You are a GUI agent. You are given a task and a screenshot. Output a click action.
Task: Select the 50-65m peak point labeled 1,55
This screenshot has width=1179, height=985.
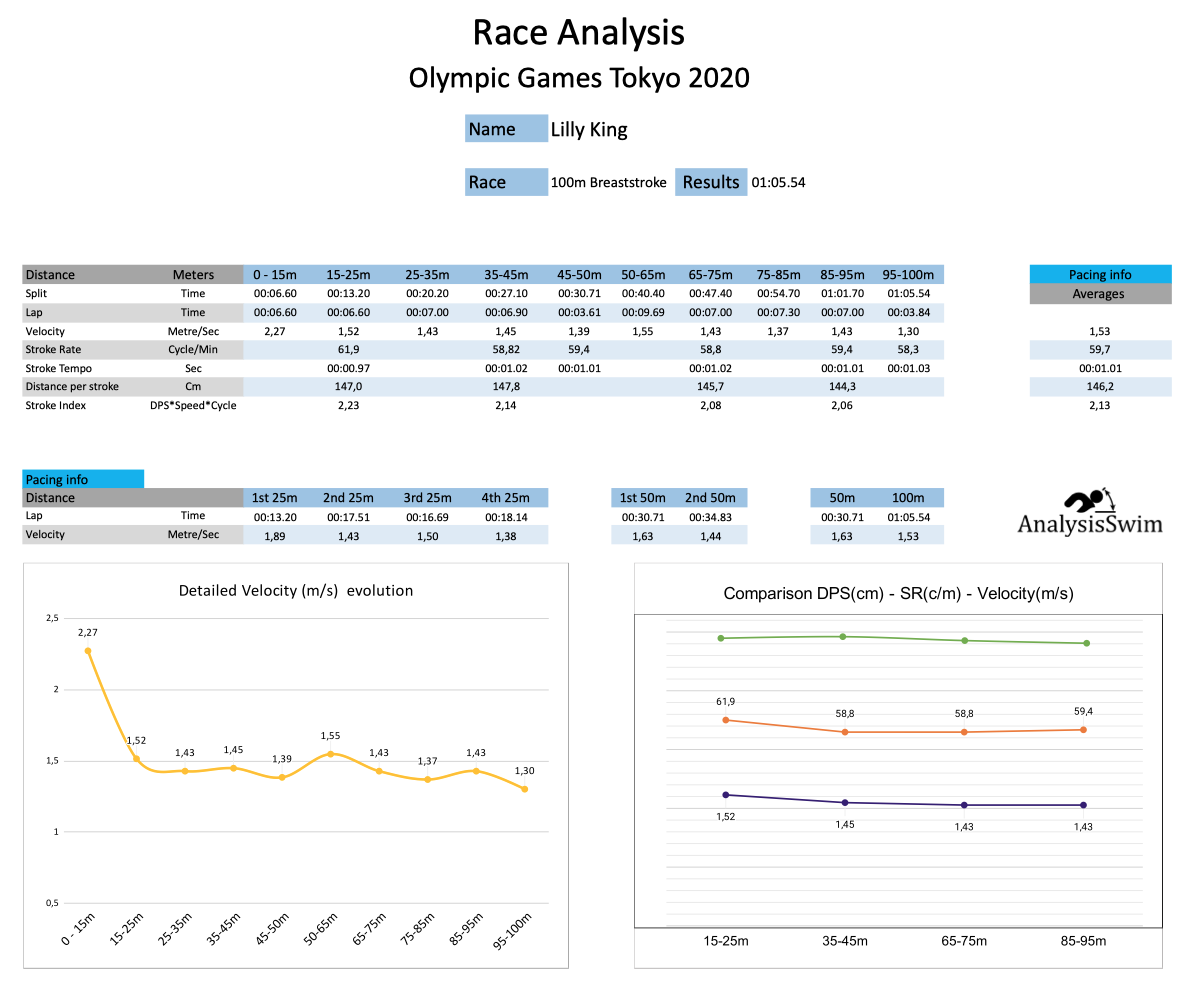coord(331,754)
